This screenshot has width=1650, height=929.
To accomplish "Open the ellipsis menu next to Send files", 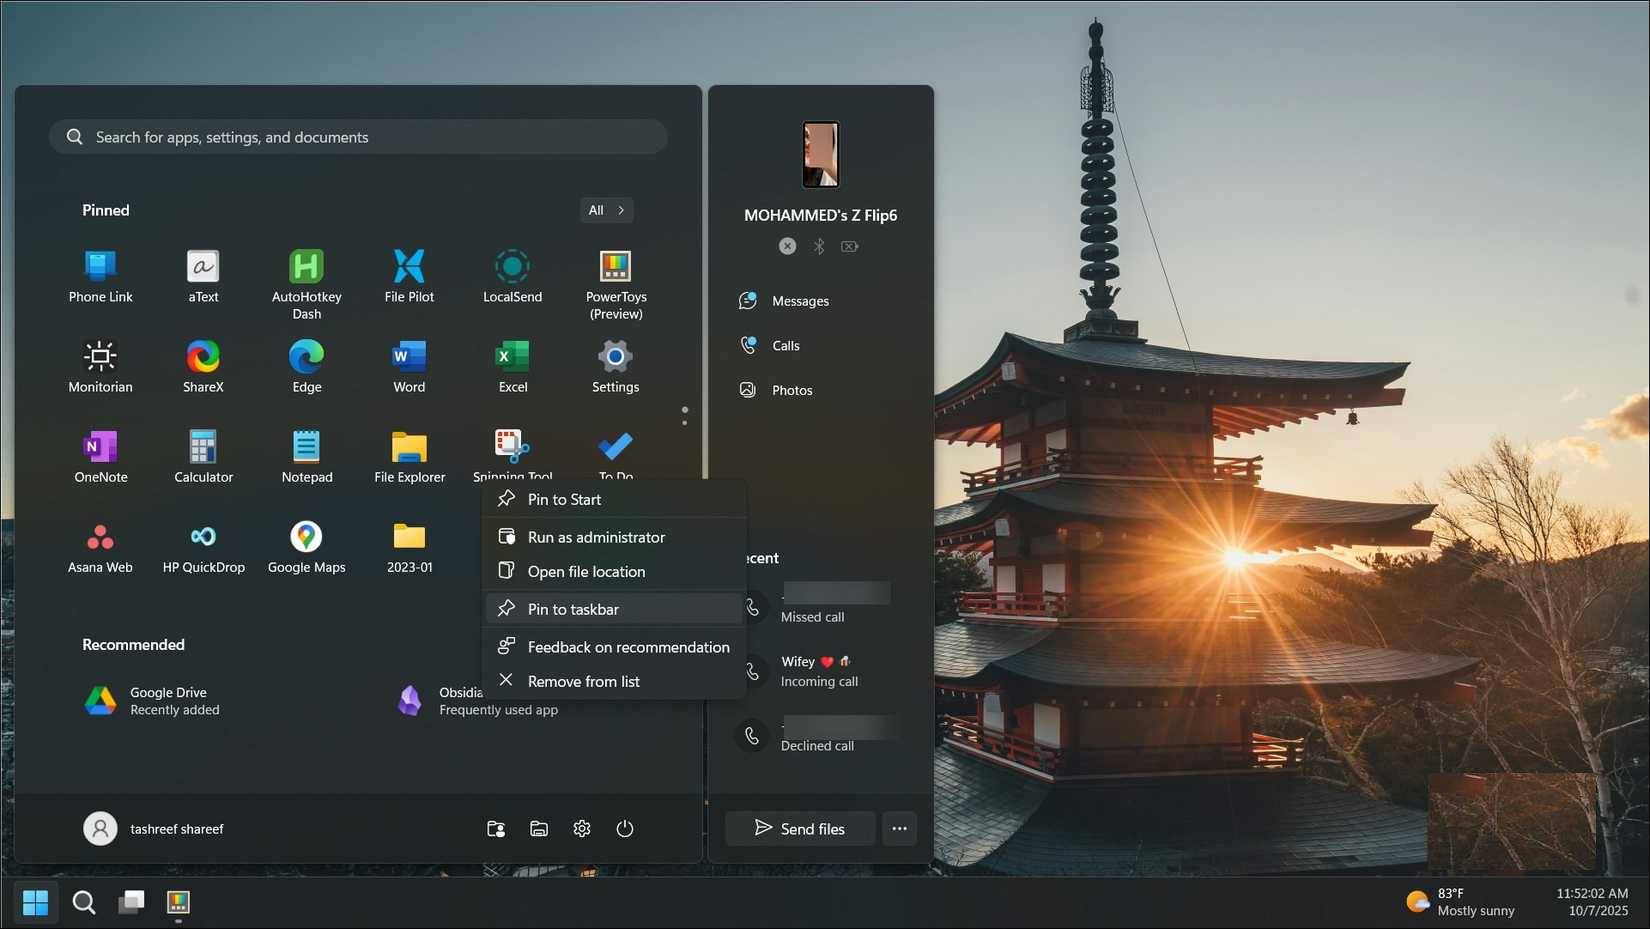I will [x=898, y=828].
